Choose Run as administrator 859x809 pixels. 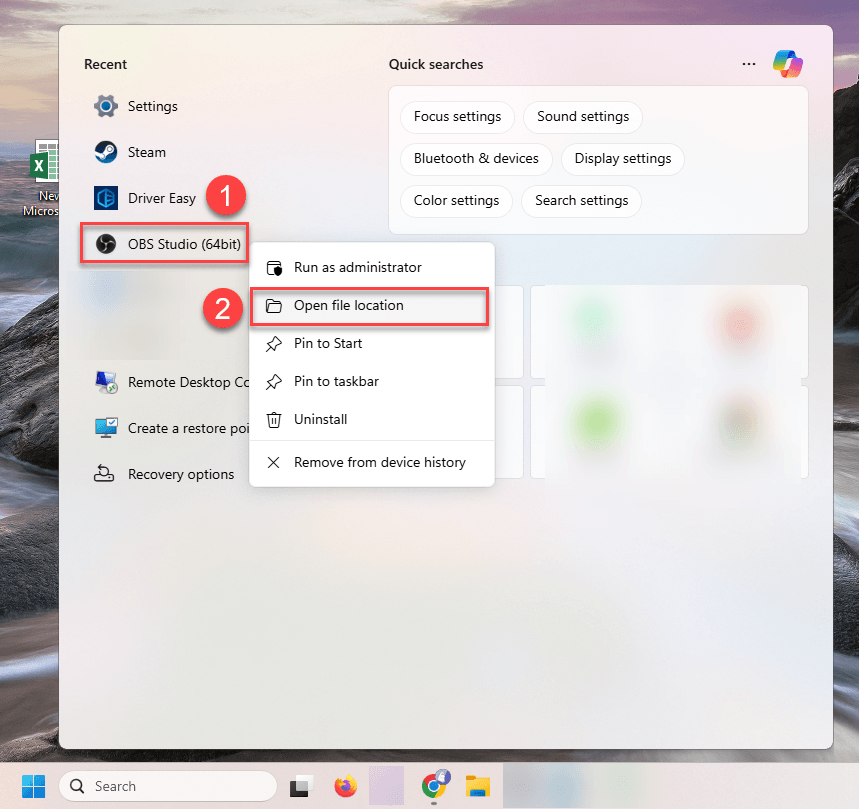tap(372, 267)
